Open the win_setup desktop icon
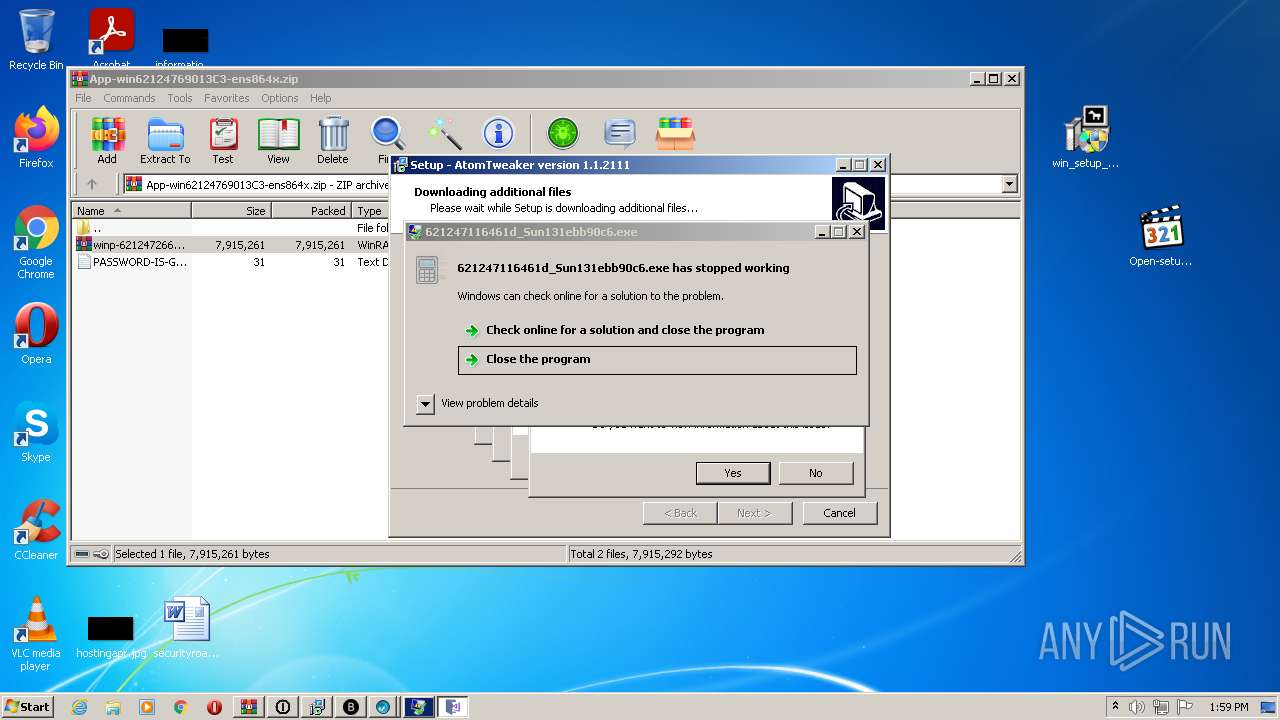Screen dimensions: 1280x720 point(1086,138)
